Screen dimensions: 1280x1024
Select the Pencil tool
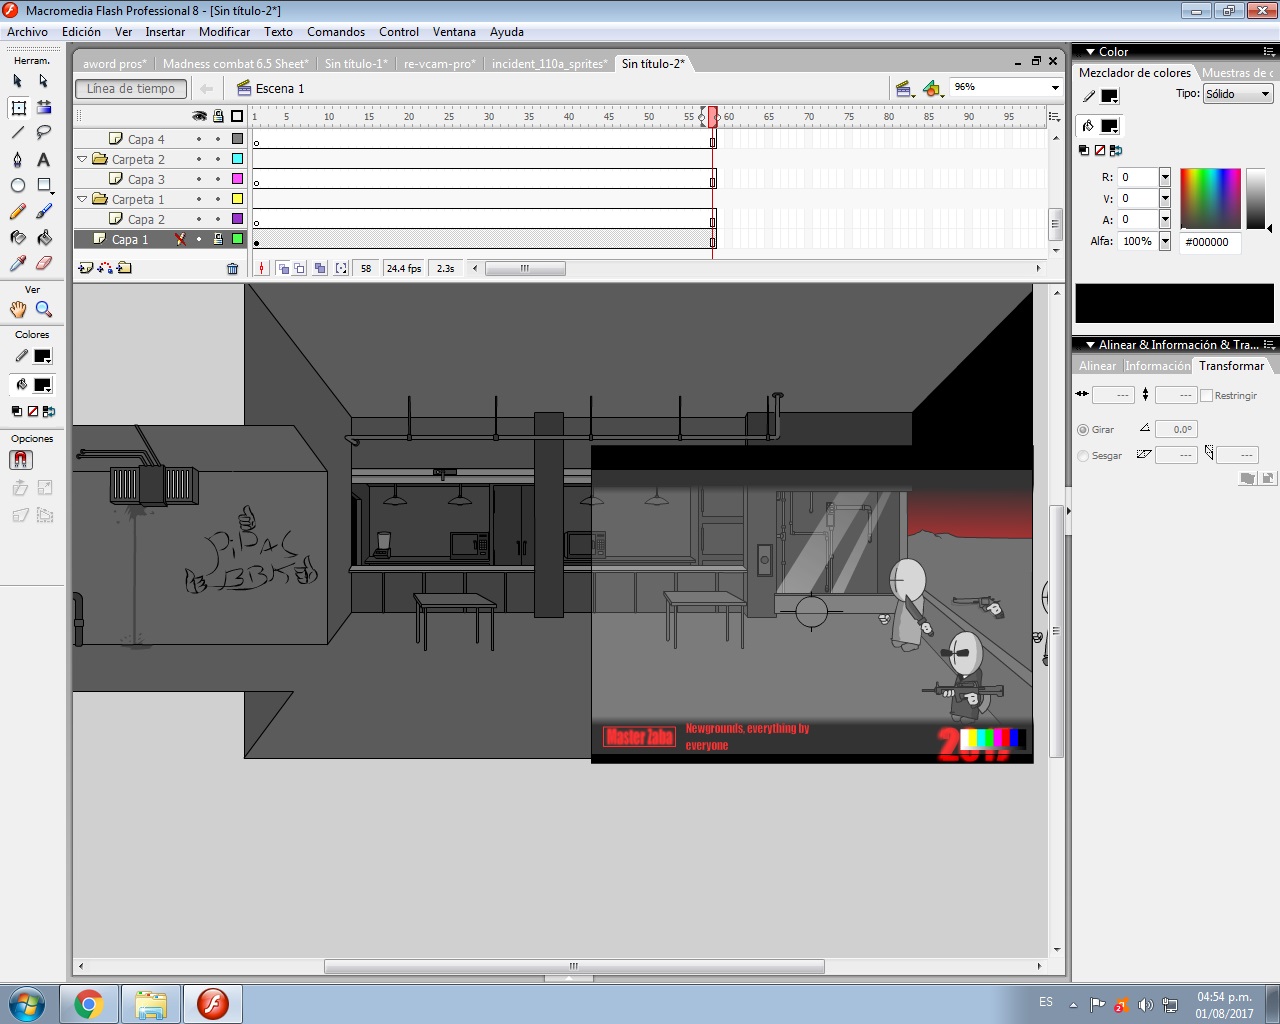[18, 211]
